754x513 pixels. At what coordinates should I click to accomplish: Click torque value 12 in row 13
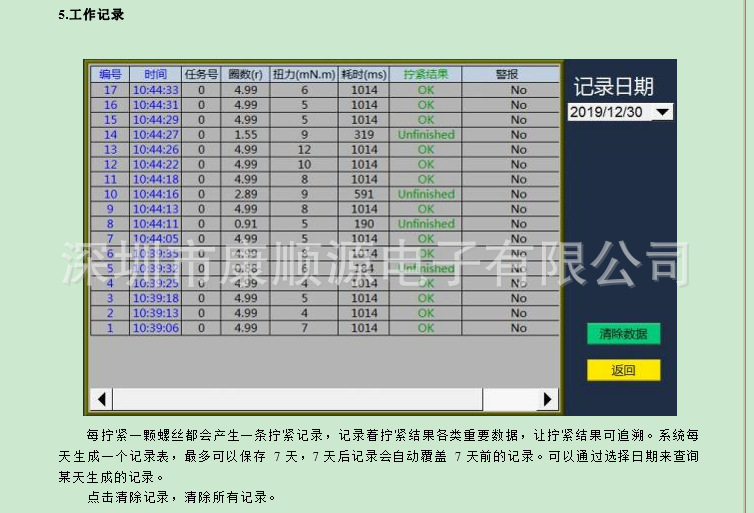(304, 150)
